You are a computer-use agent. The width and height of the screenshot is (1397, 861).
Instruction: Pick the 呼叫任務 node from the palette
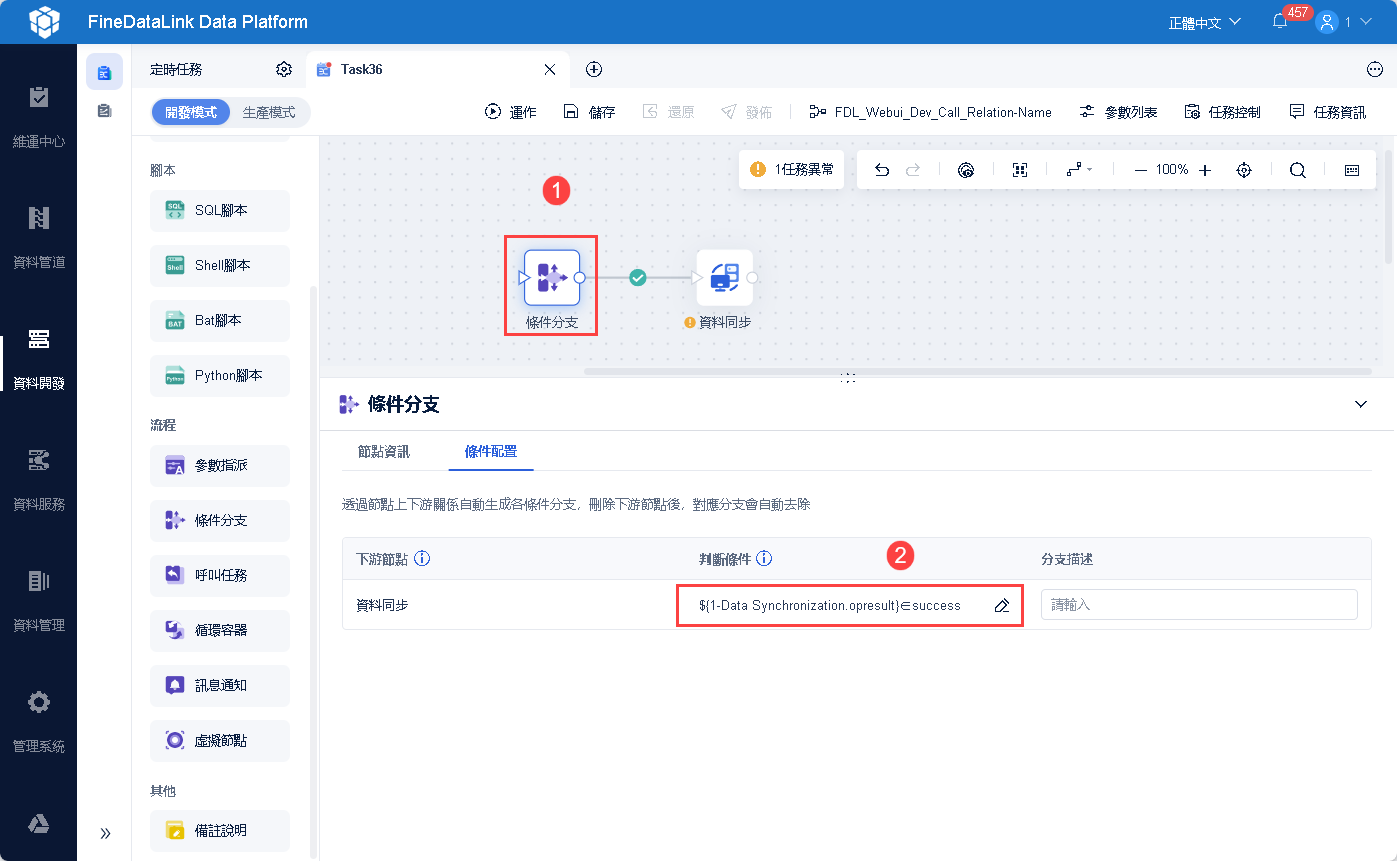(220, 576)
